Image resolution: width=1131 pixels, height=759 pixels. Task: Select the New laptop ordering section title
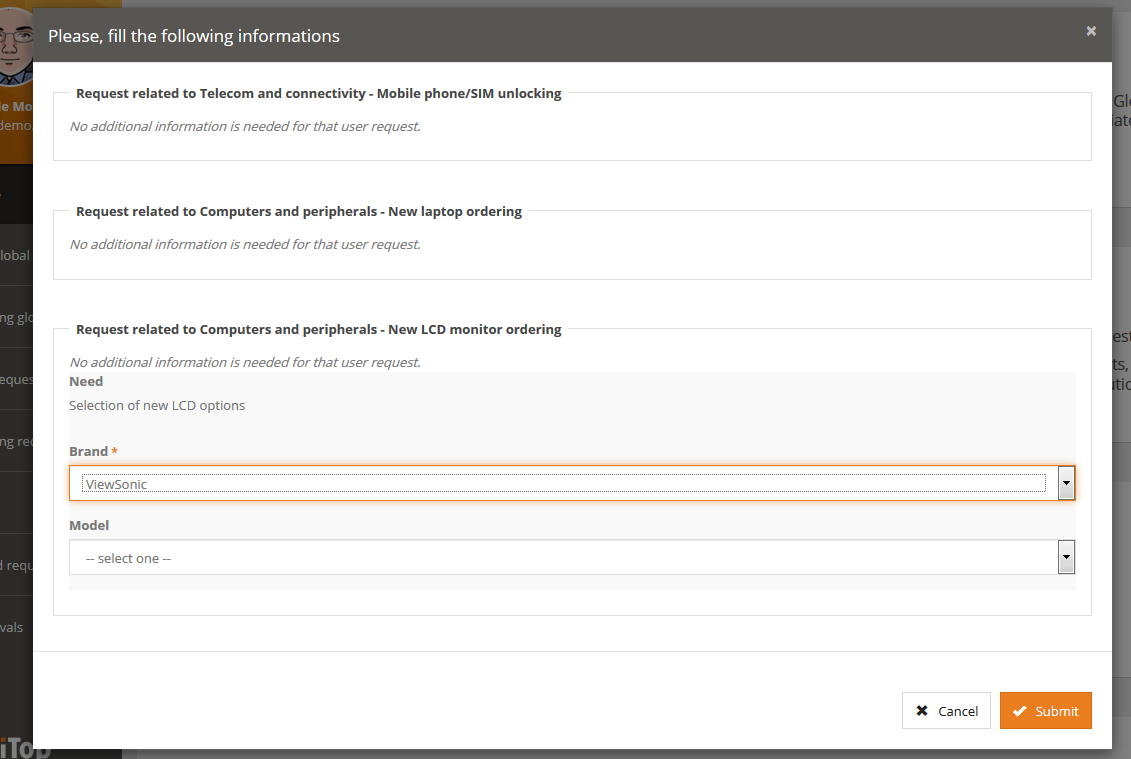pos(299,211)
